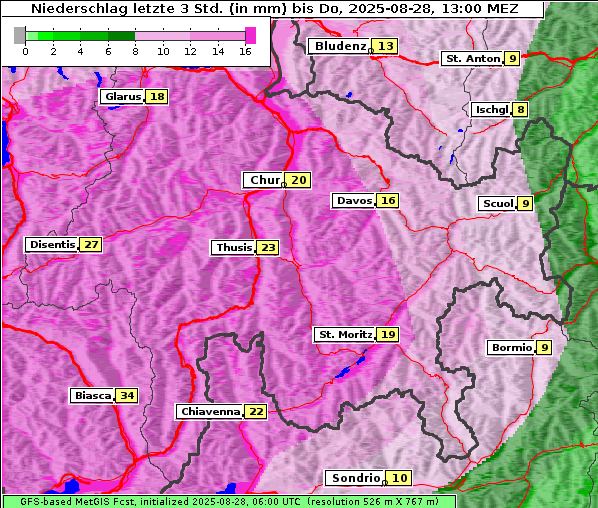This screenshot has width=598, height=508.
Task: Click the St. Anton label
Action: tap(472, 59)
